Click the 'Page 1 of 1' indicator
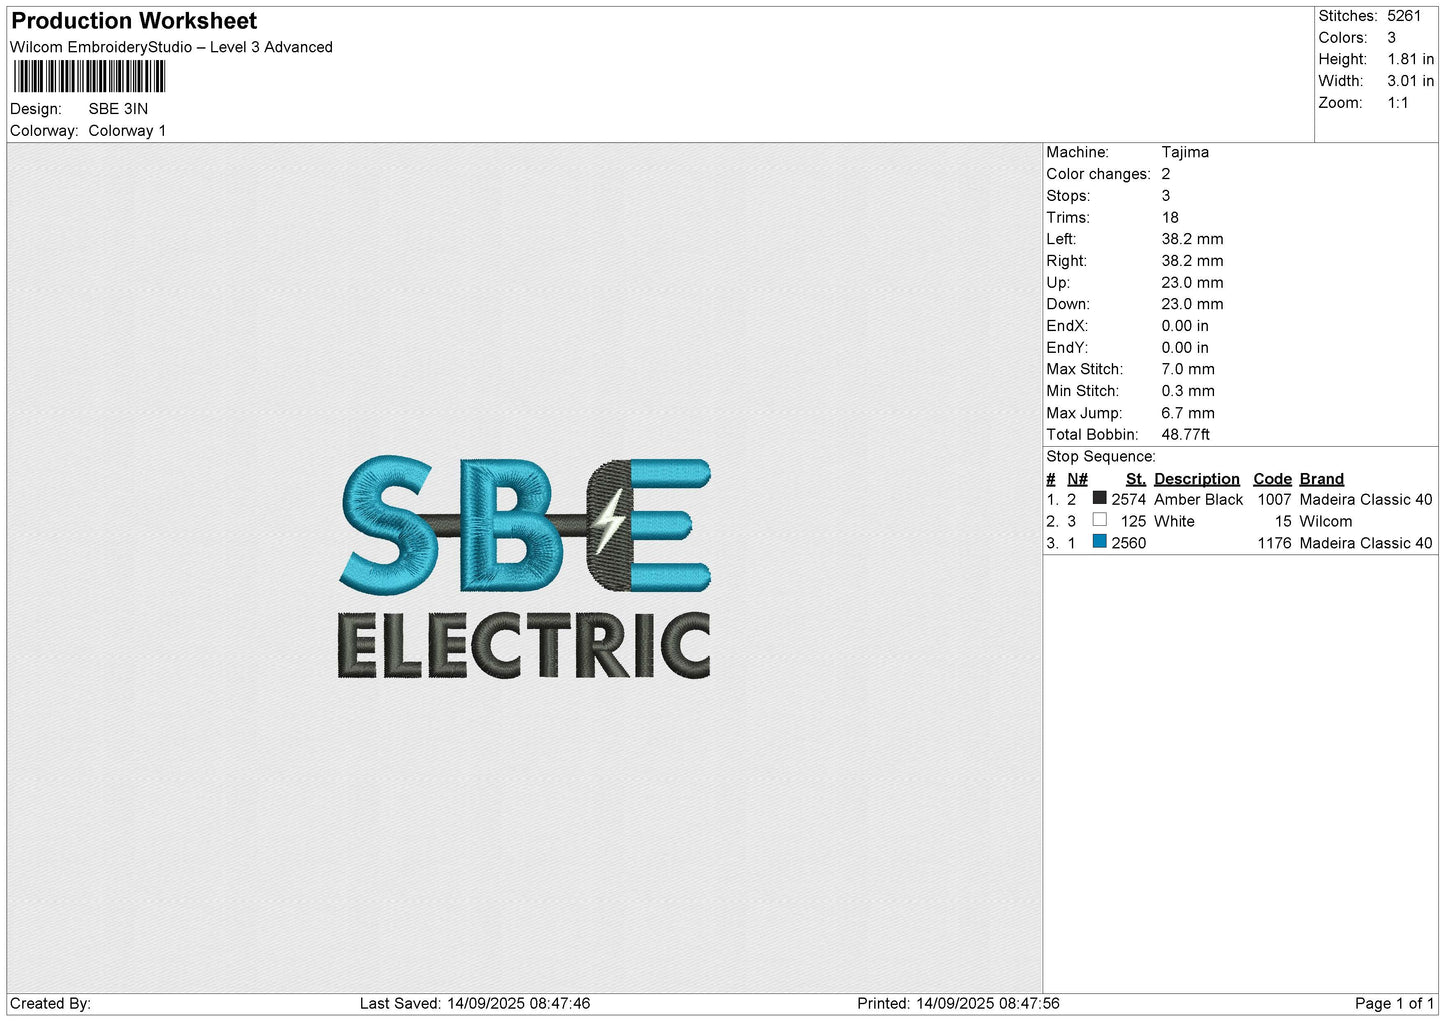The width and height of the screenshot is (1445, 1021). (1394, 1004)
